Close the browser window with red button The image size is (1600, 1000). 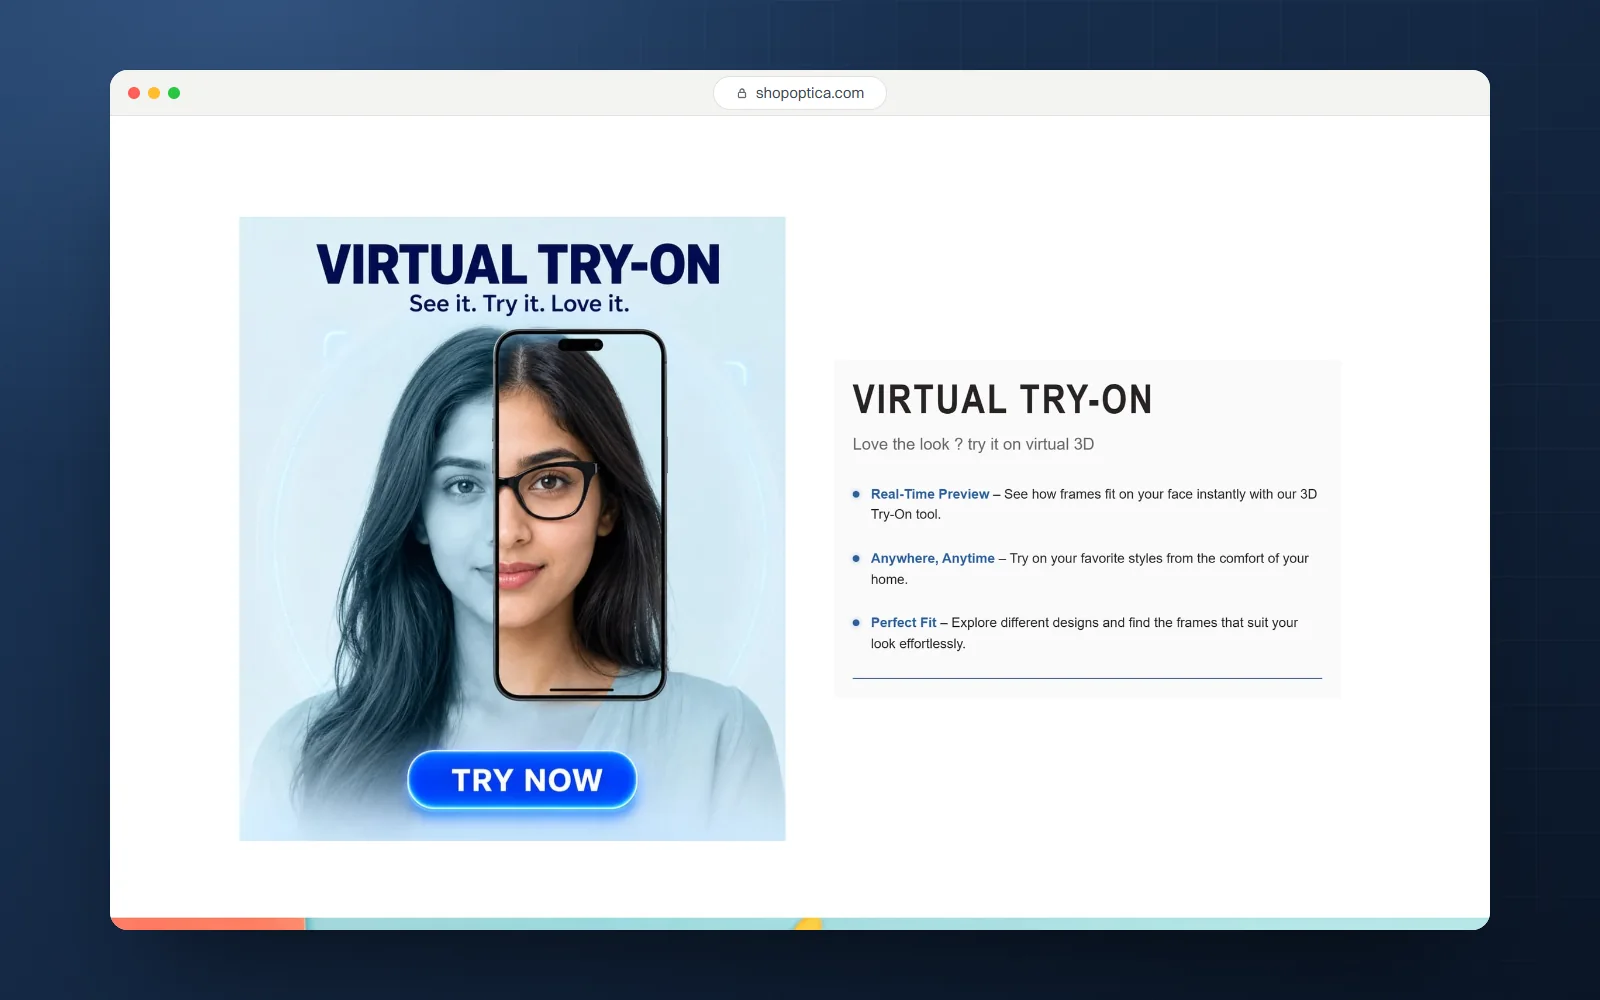click(134, 93)
